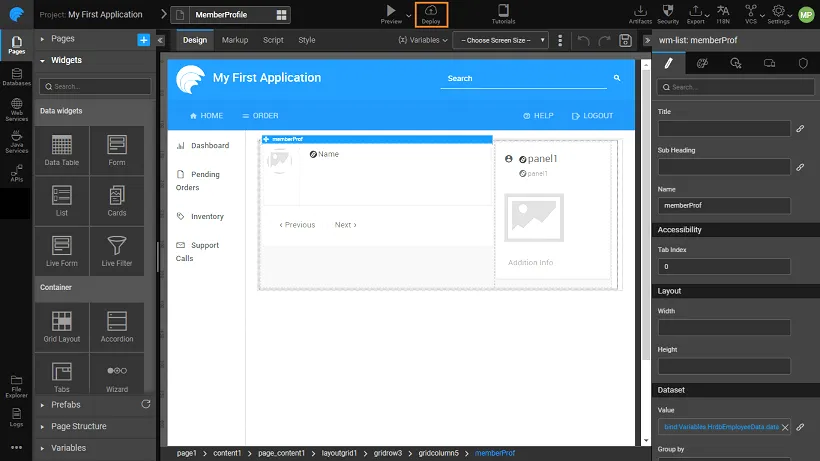The width and height of the screenshot is (820, 461).
Task: Click the Deploy icon
Action: point(431,13)
